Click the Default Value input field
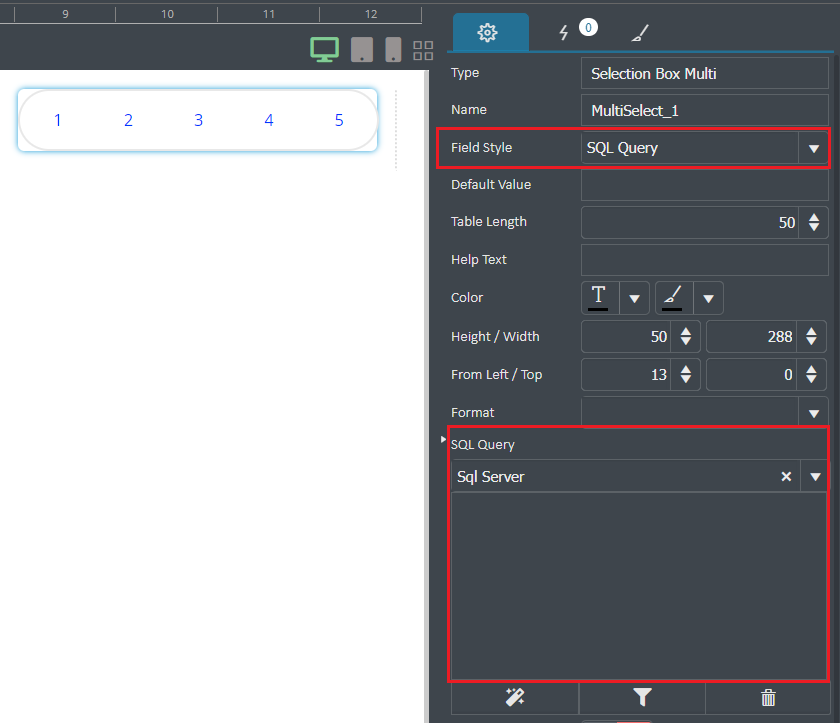840x723 pixels. [704, 185]
